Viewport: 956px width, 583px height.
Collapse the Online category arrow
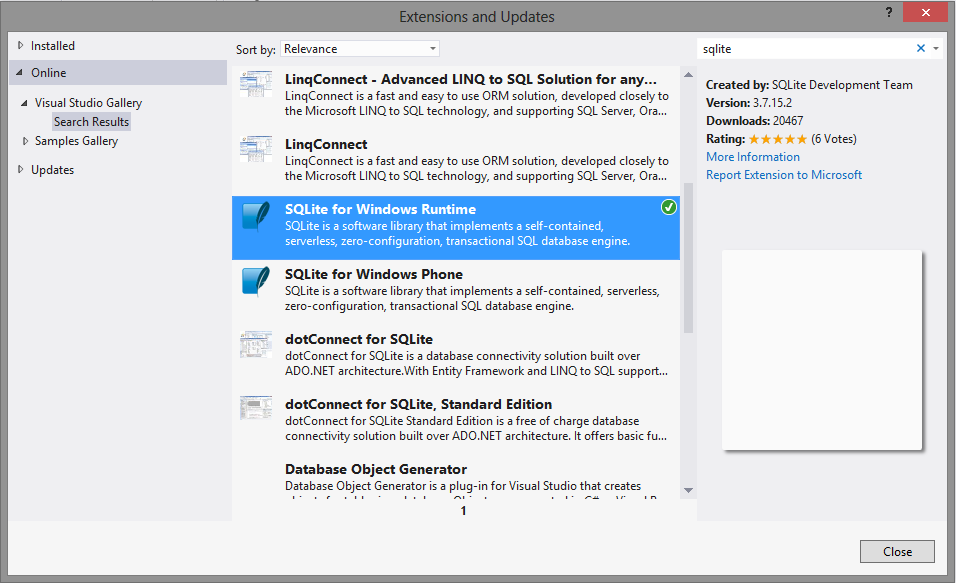[x=20, y=73]
